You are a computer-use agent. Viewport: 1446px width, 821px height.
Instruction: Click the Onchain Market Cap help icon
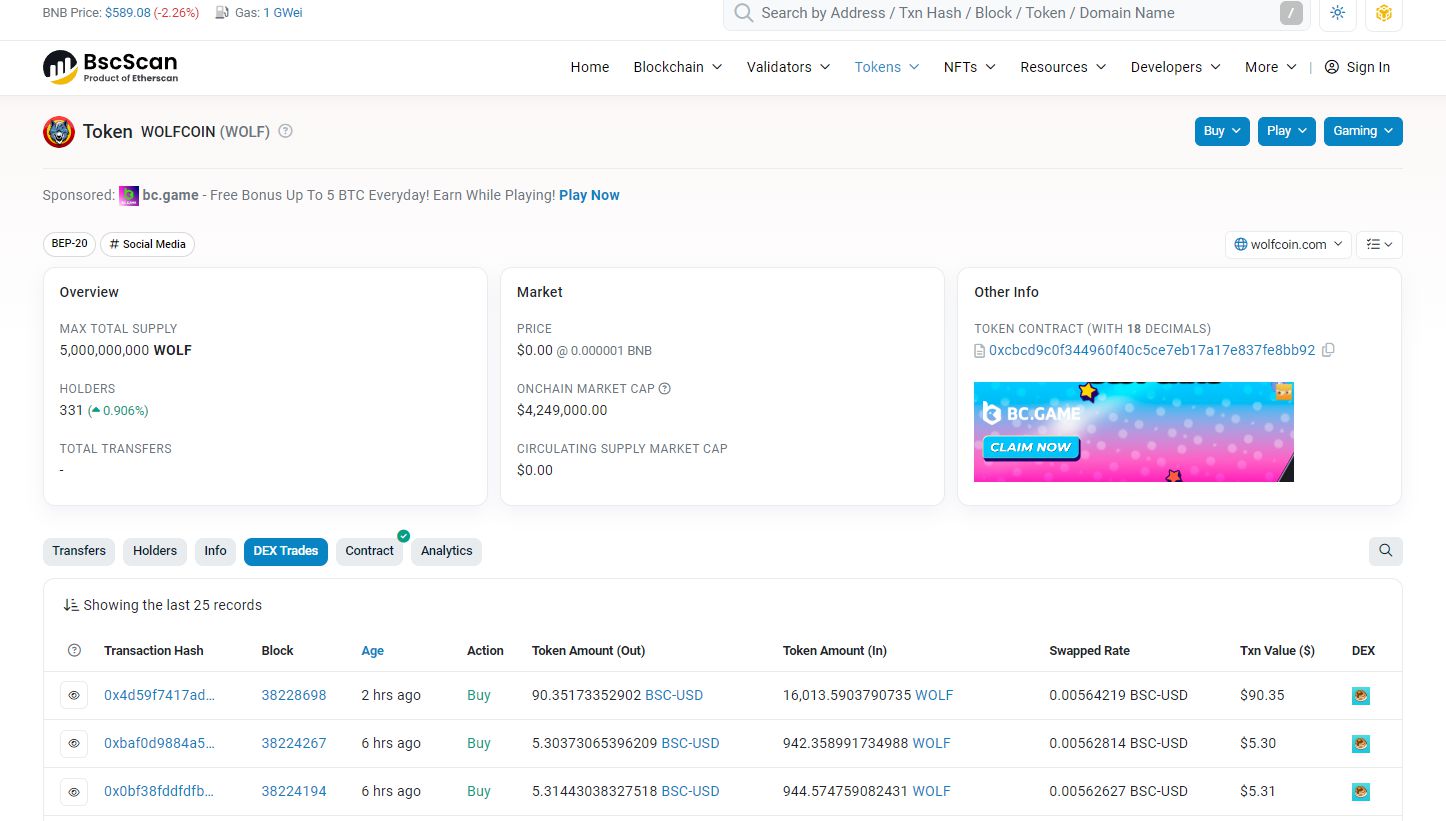[x=665, y=389]
